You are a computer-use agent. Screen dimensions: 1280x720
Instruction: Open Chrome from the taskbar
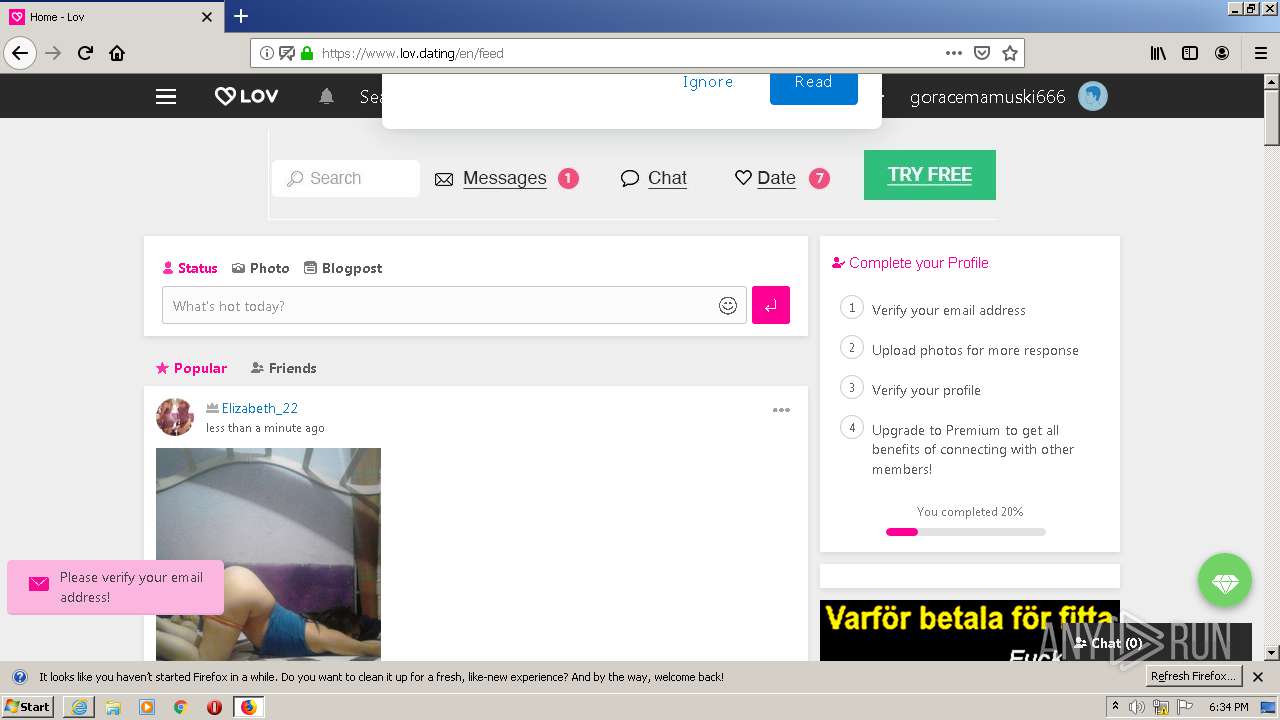coord(180,707)
